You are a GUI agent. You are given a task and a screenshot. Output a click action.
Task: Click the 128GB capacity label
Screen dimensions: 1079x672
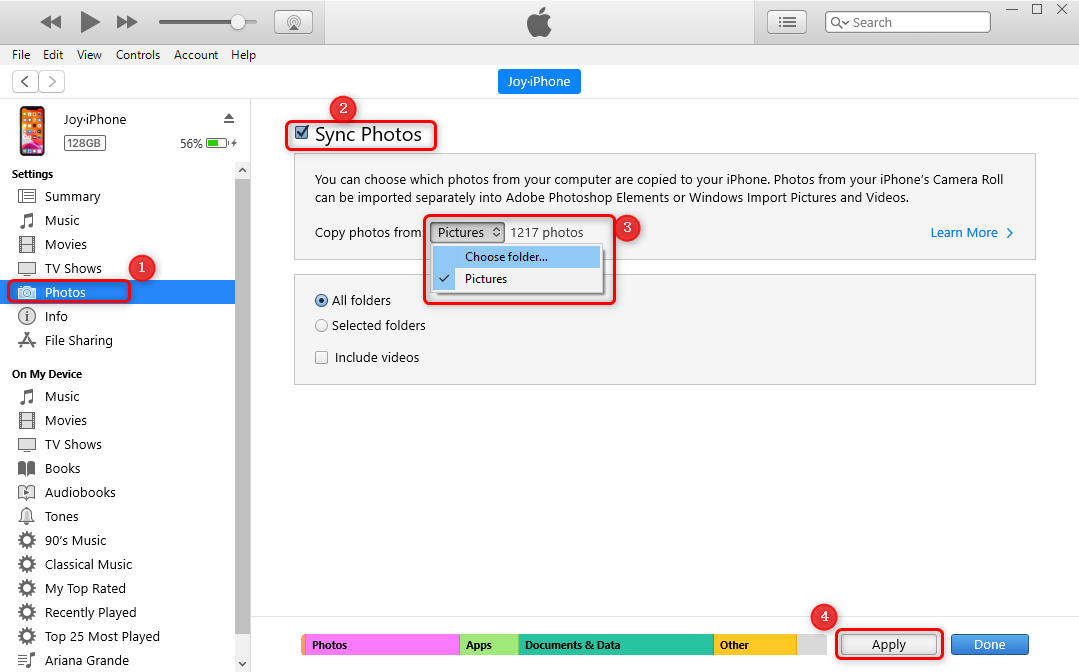point(85,143)
